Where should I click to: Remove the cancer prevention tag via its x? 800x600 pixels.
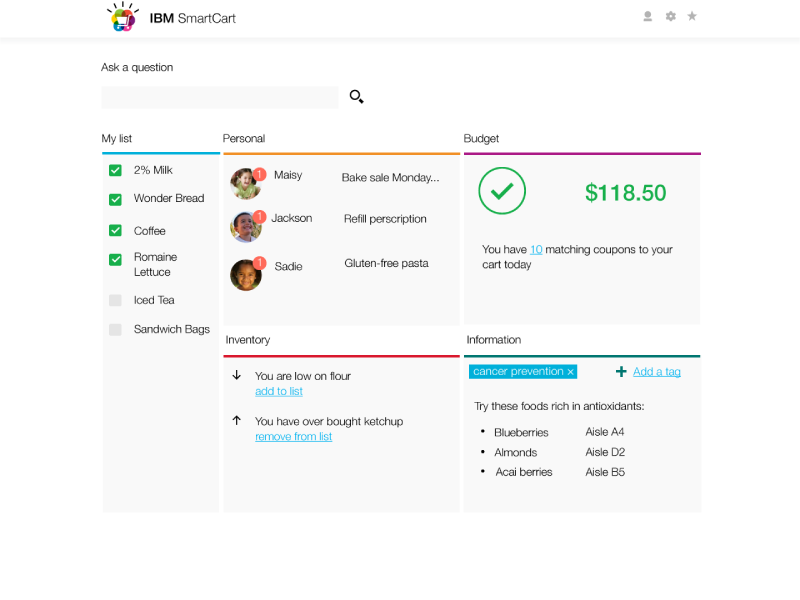[570, 371]
